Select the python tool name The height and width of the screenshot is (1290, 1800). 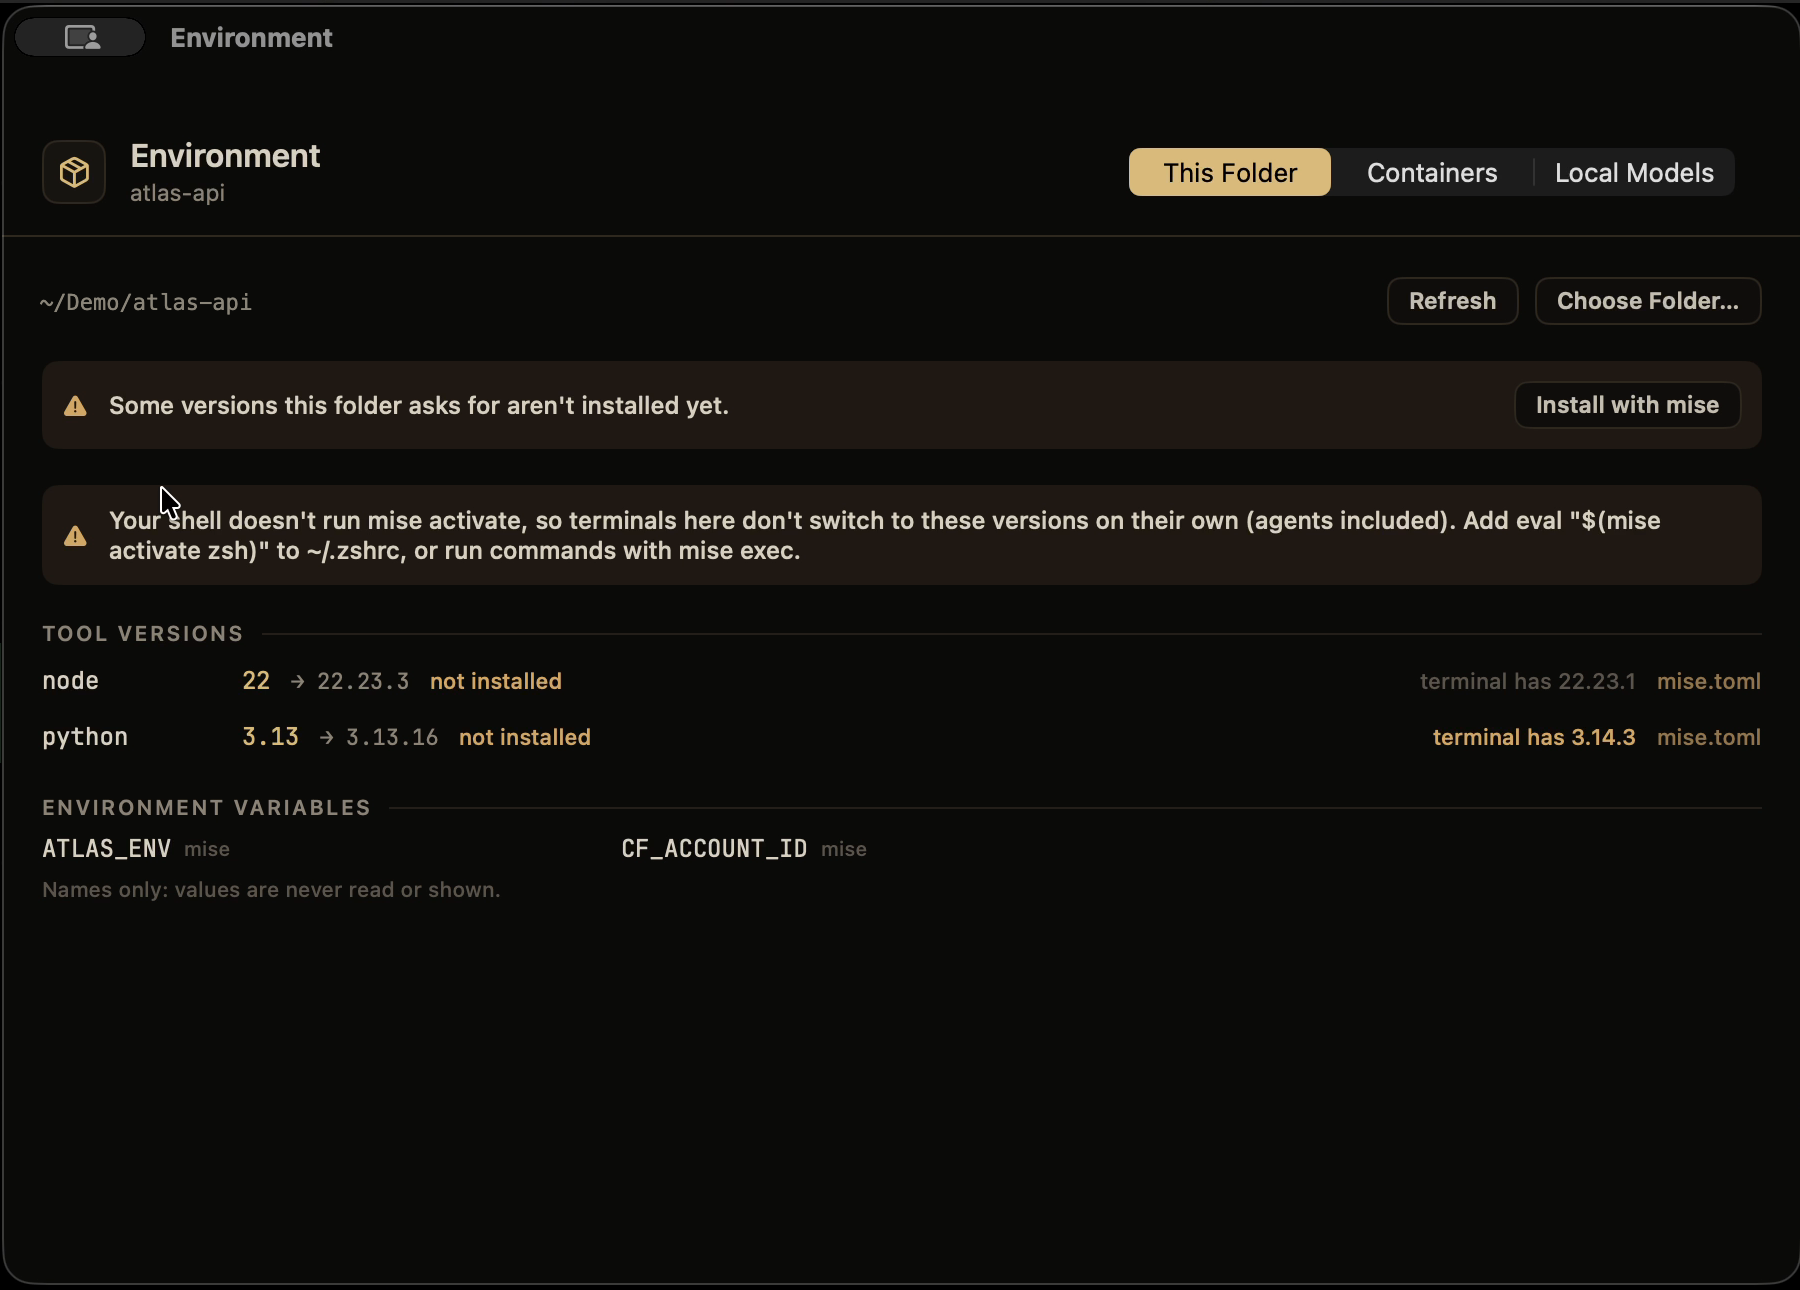pos(85,737)
